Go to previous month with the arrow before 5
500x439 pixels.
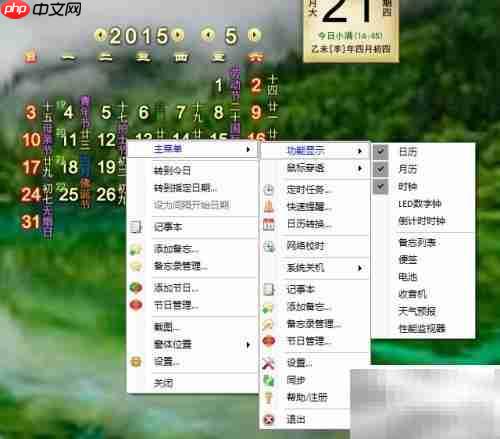pos(208,34)
